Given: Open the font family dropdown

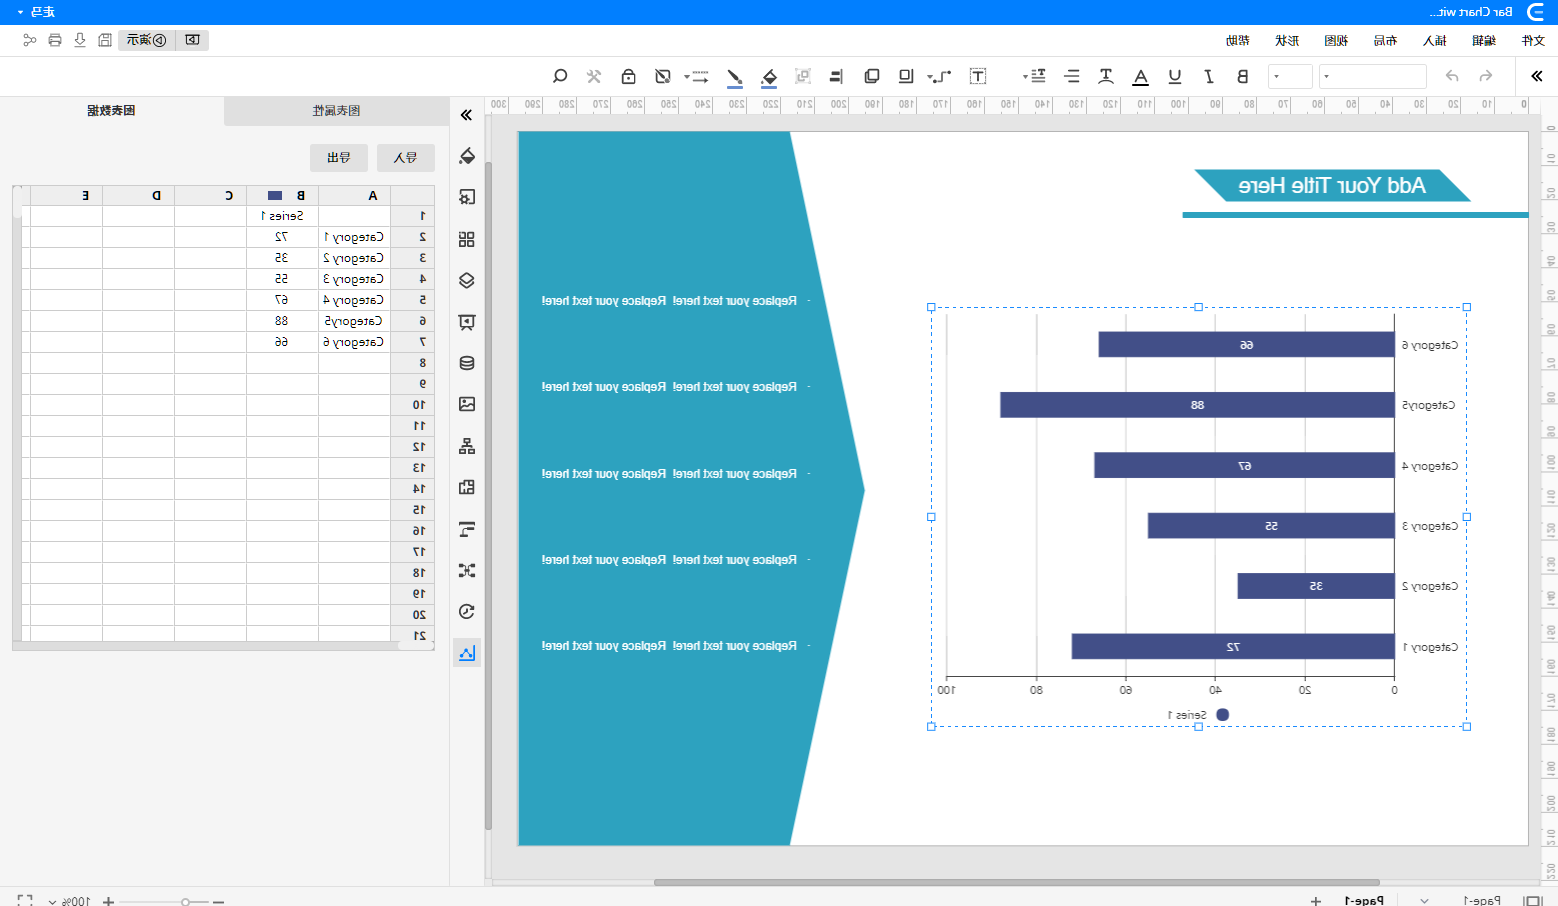Looking at the screenshot, I should click(x=1373, y=76).
